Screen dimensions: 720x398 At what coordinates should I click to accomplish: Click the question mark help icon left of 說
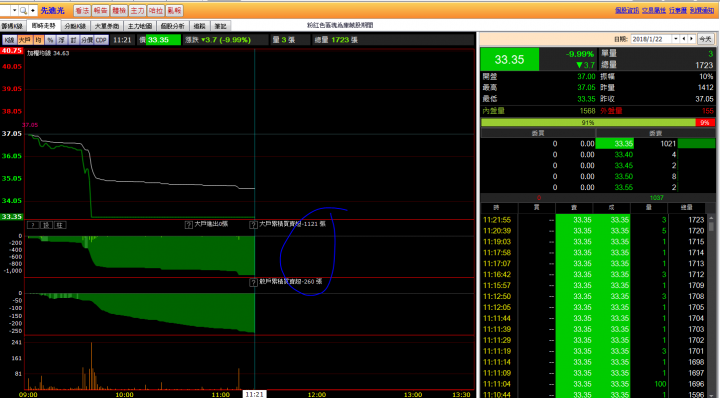33,225
